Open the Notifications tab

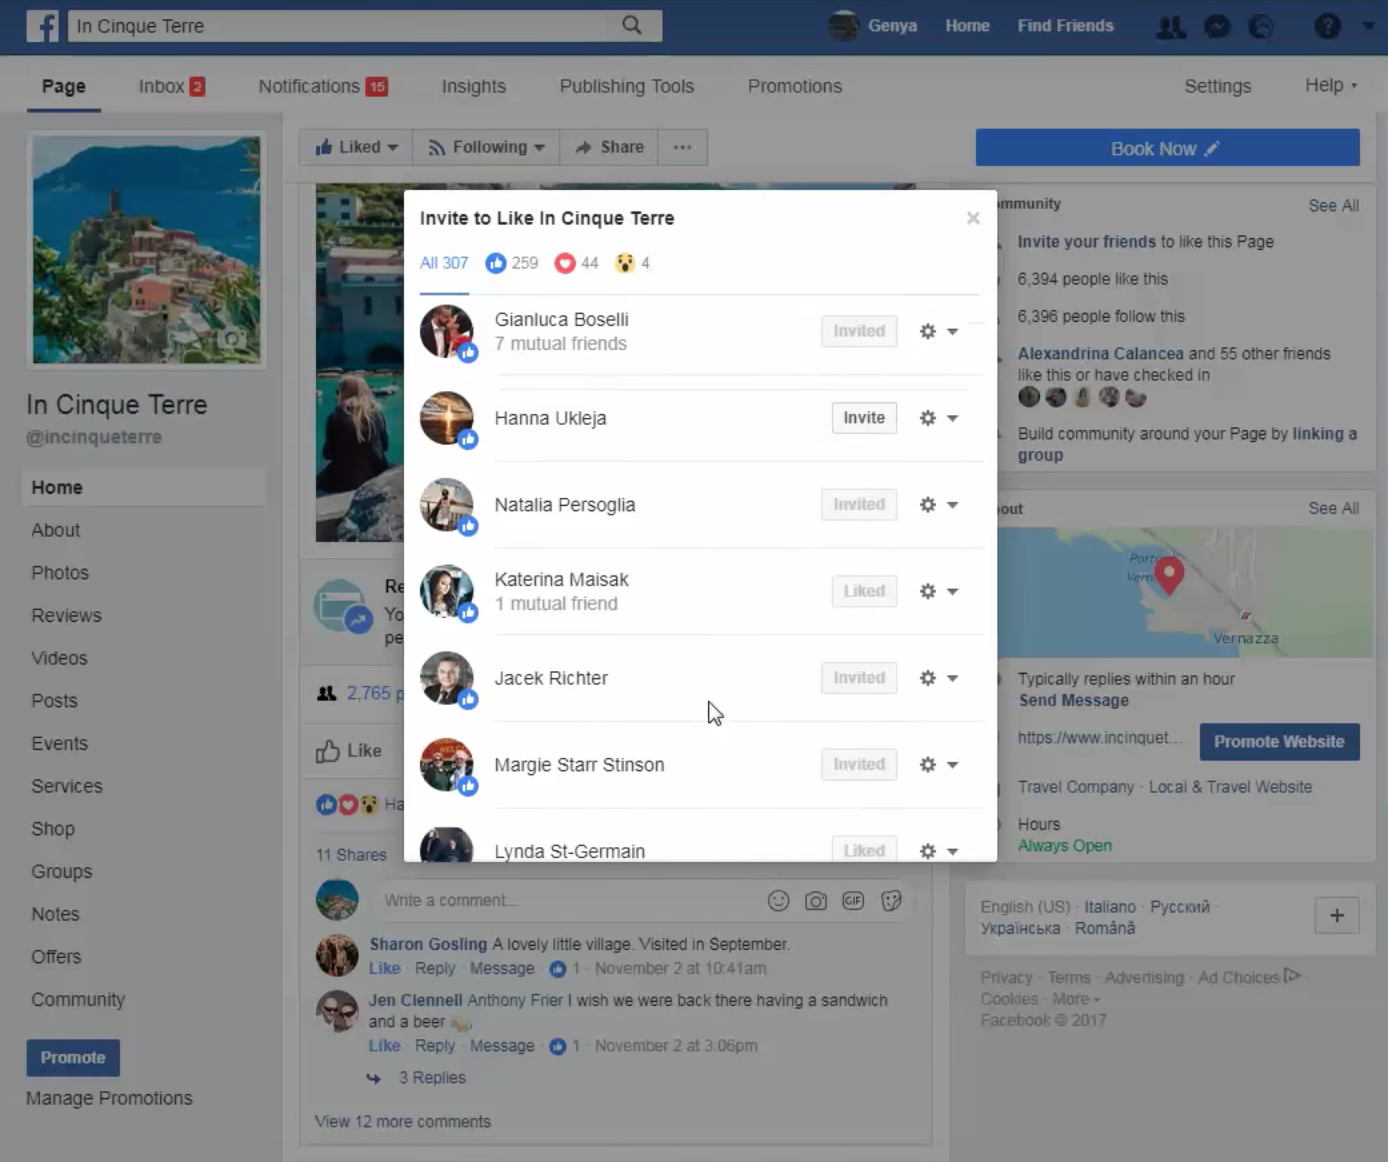coord(323,86)
